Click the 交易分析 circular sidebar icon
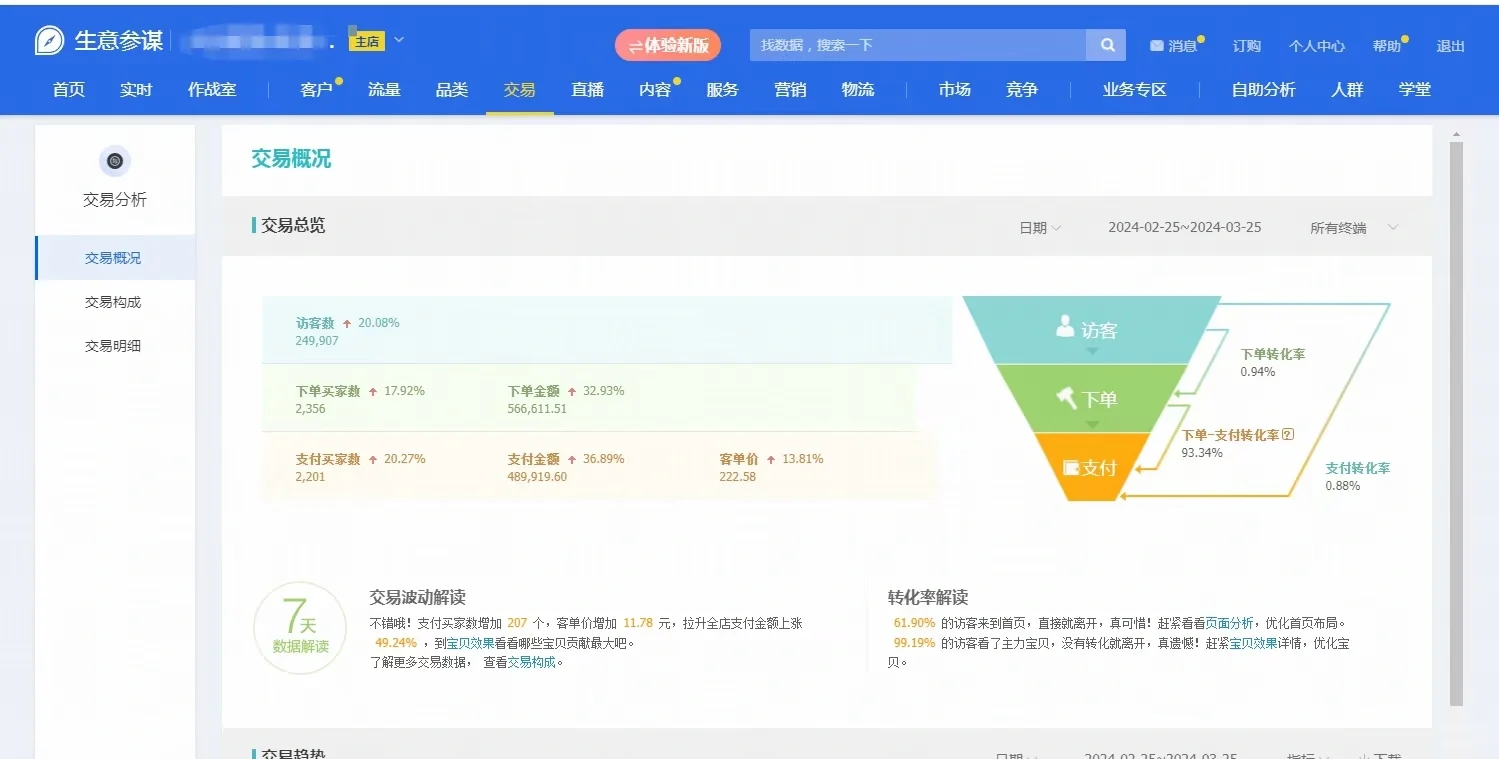 [114, 161]
